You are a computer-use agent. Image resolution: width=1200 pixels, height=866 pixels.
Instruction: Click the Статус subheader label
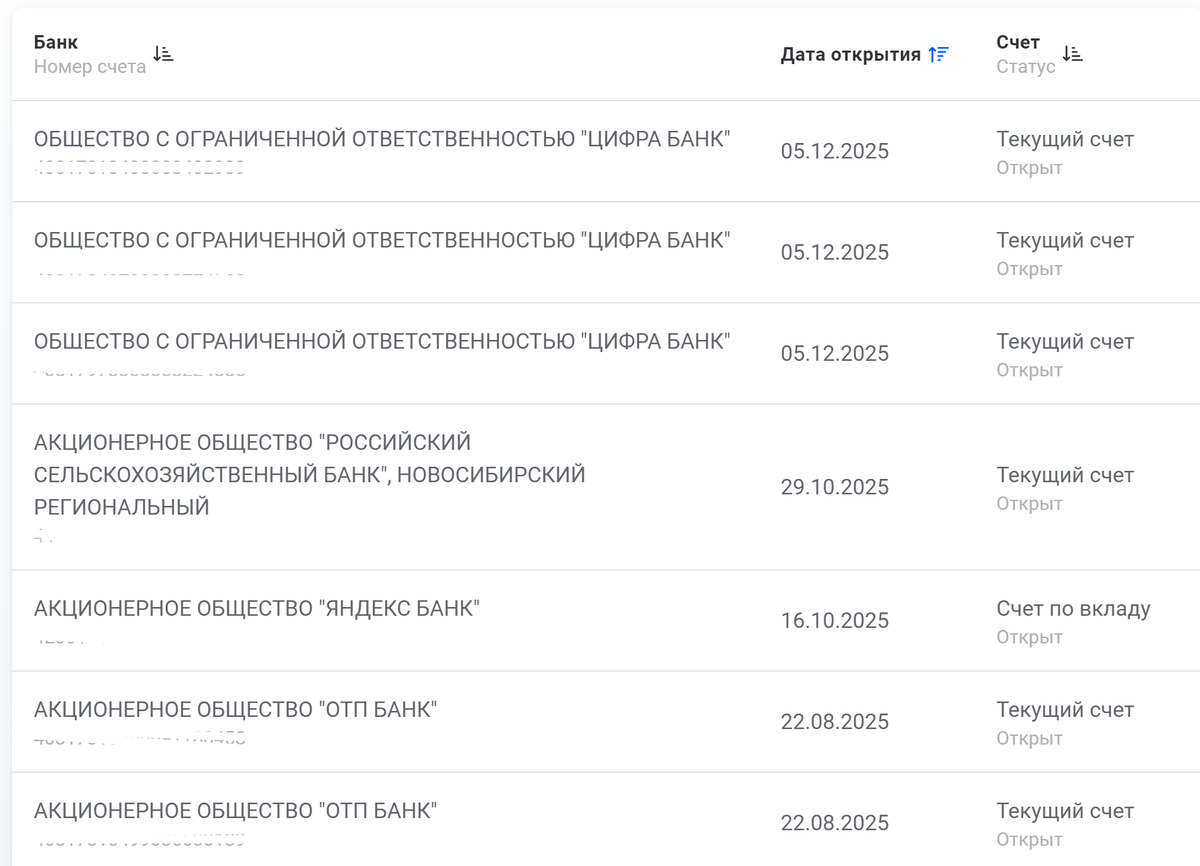click(1026, 67)
